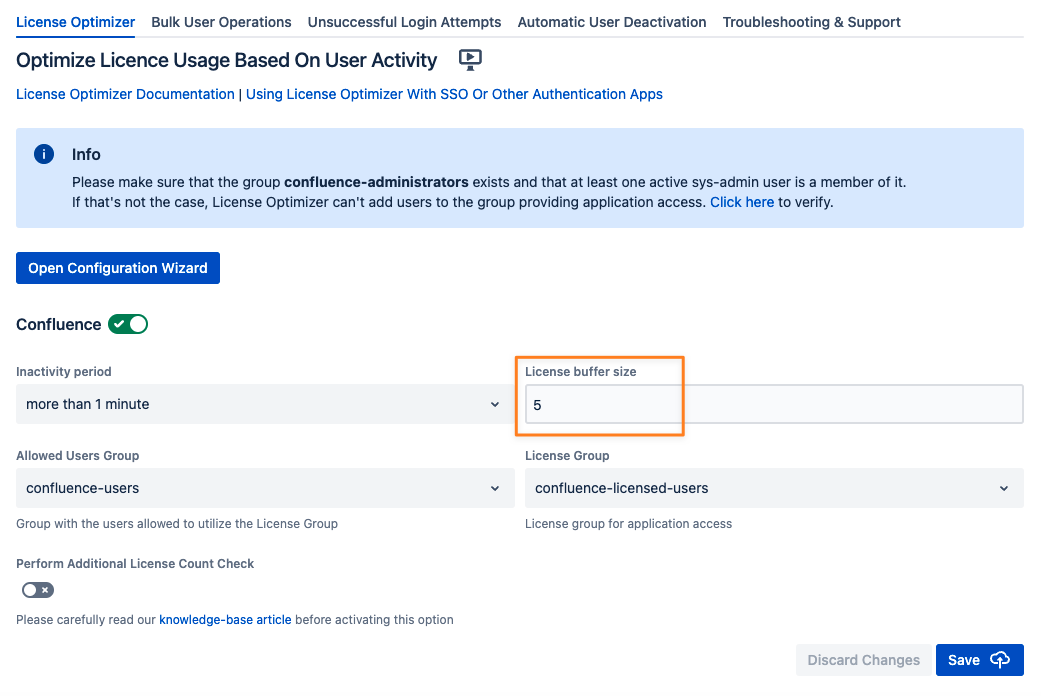Image resolution: width=1041 pixels, height=696 pixels.
Task: Expand the Allowed Users Group dropdown
Action: tap(262, 488)
